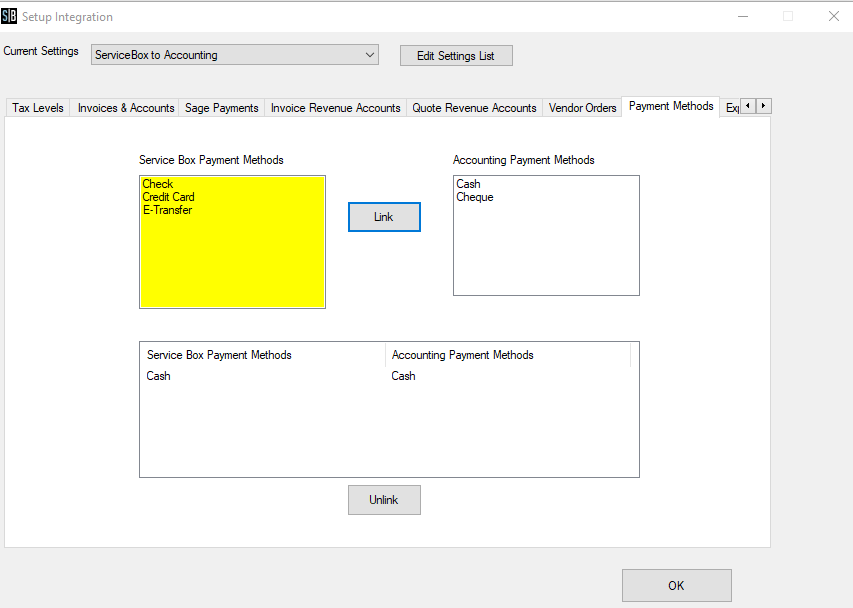The width and height of the screenshot is (853, 608).
Task: Click Service Box Payment Methods column header
Action: click(263, 355)
